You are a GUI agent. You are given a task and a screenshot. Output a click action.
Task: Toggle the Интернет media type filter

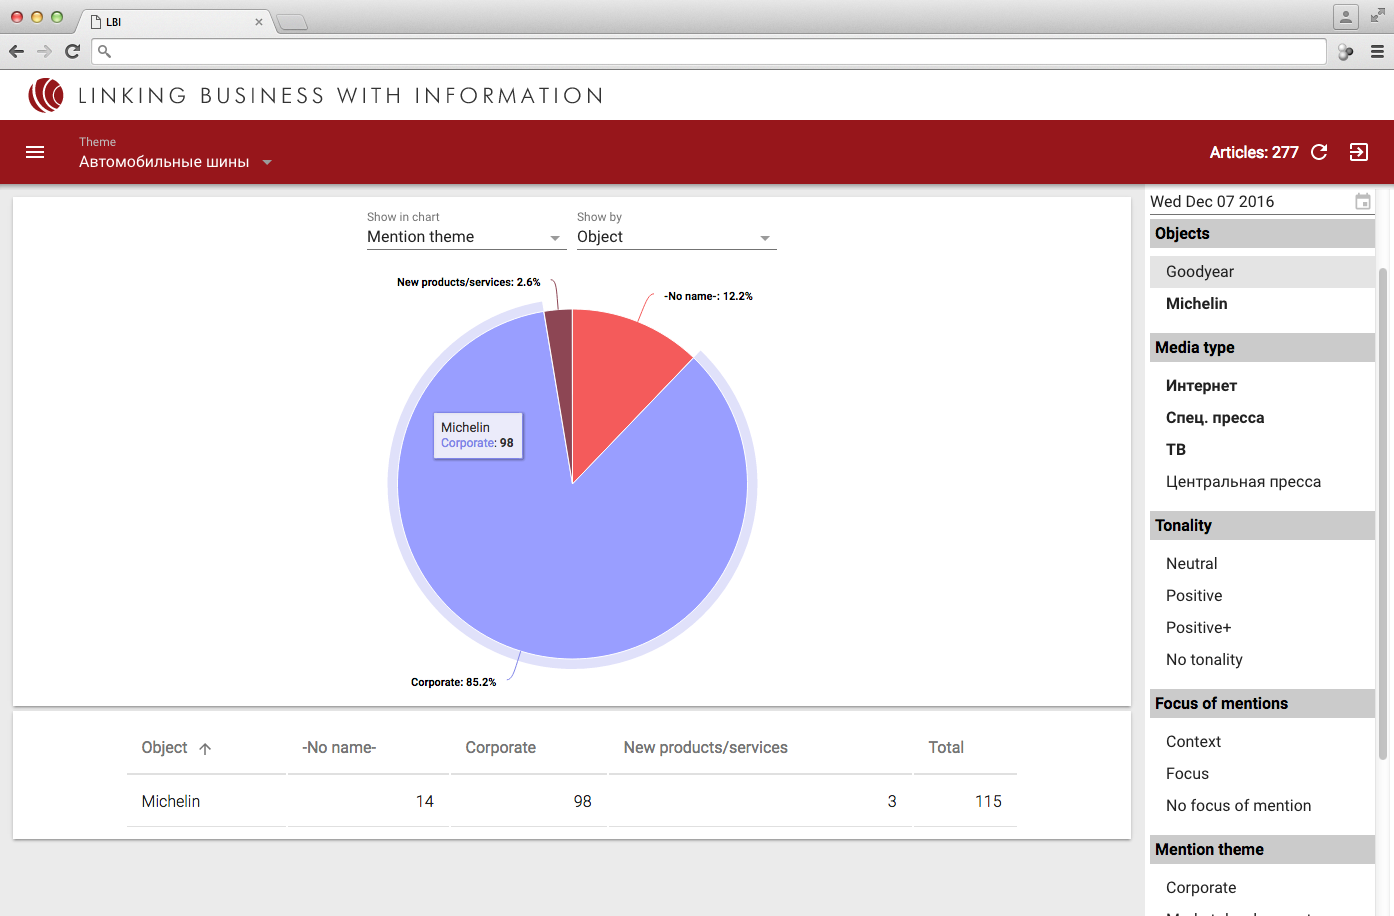point(1262,386)
